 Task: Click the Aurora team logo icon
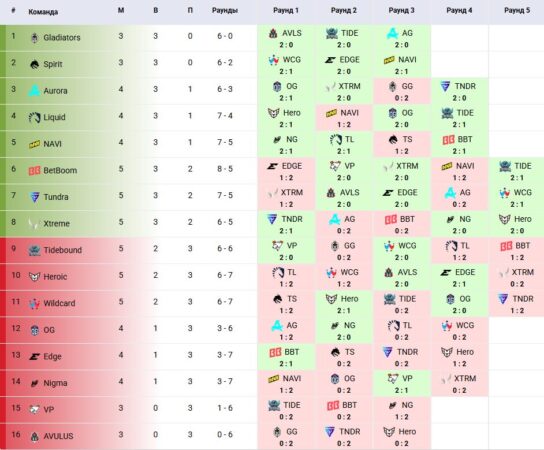point(34,91)
